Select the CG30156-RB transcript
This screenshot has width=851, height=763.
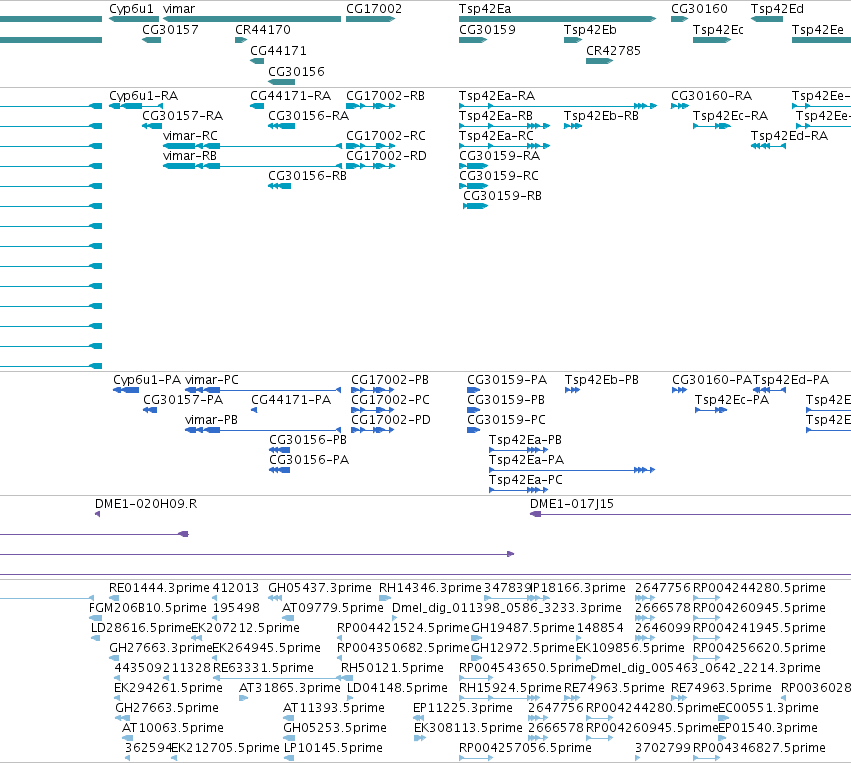(x=280, y=186)
